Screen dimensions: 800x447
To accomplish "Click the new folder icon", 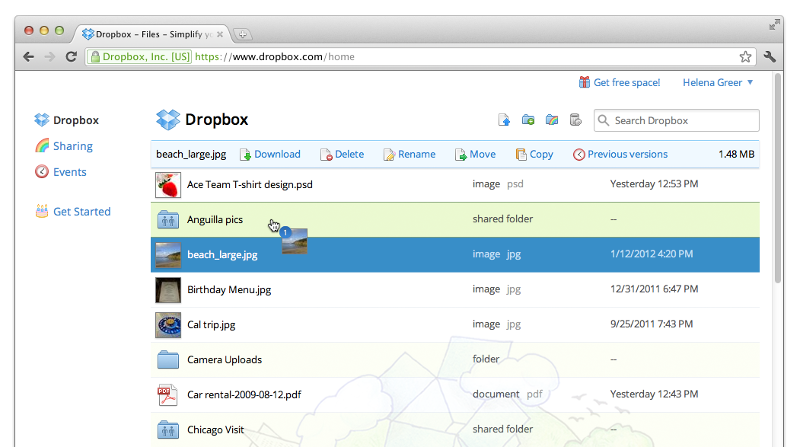I will tap(528, 120).
